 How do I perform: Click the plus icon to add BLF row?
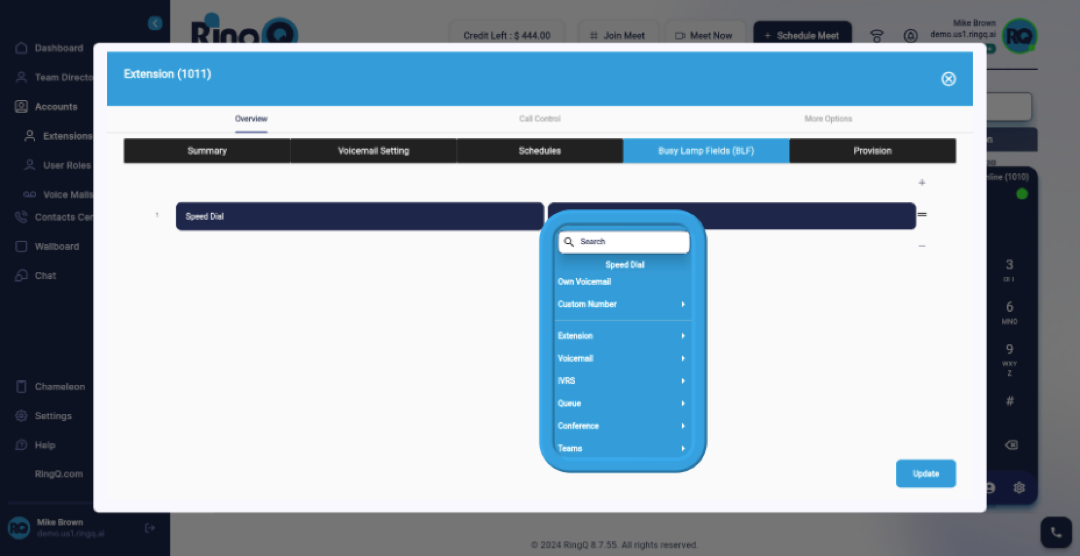point(922,183)
